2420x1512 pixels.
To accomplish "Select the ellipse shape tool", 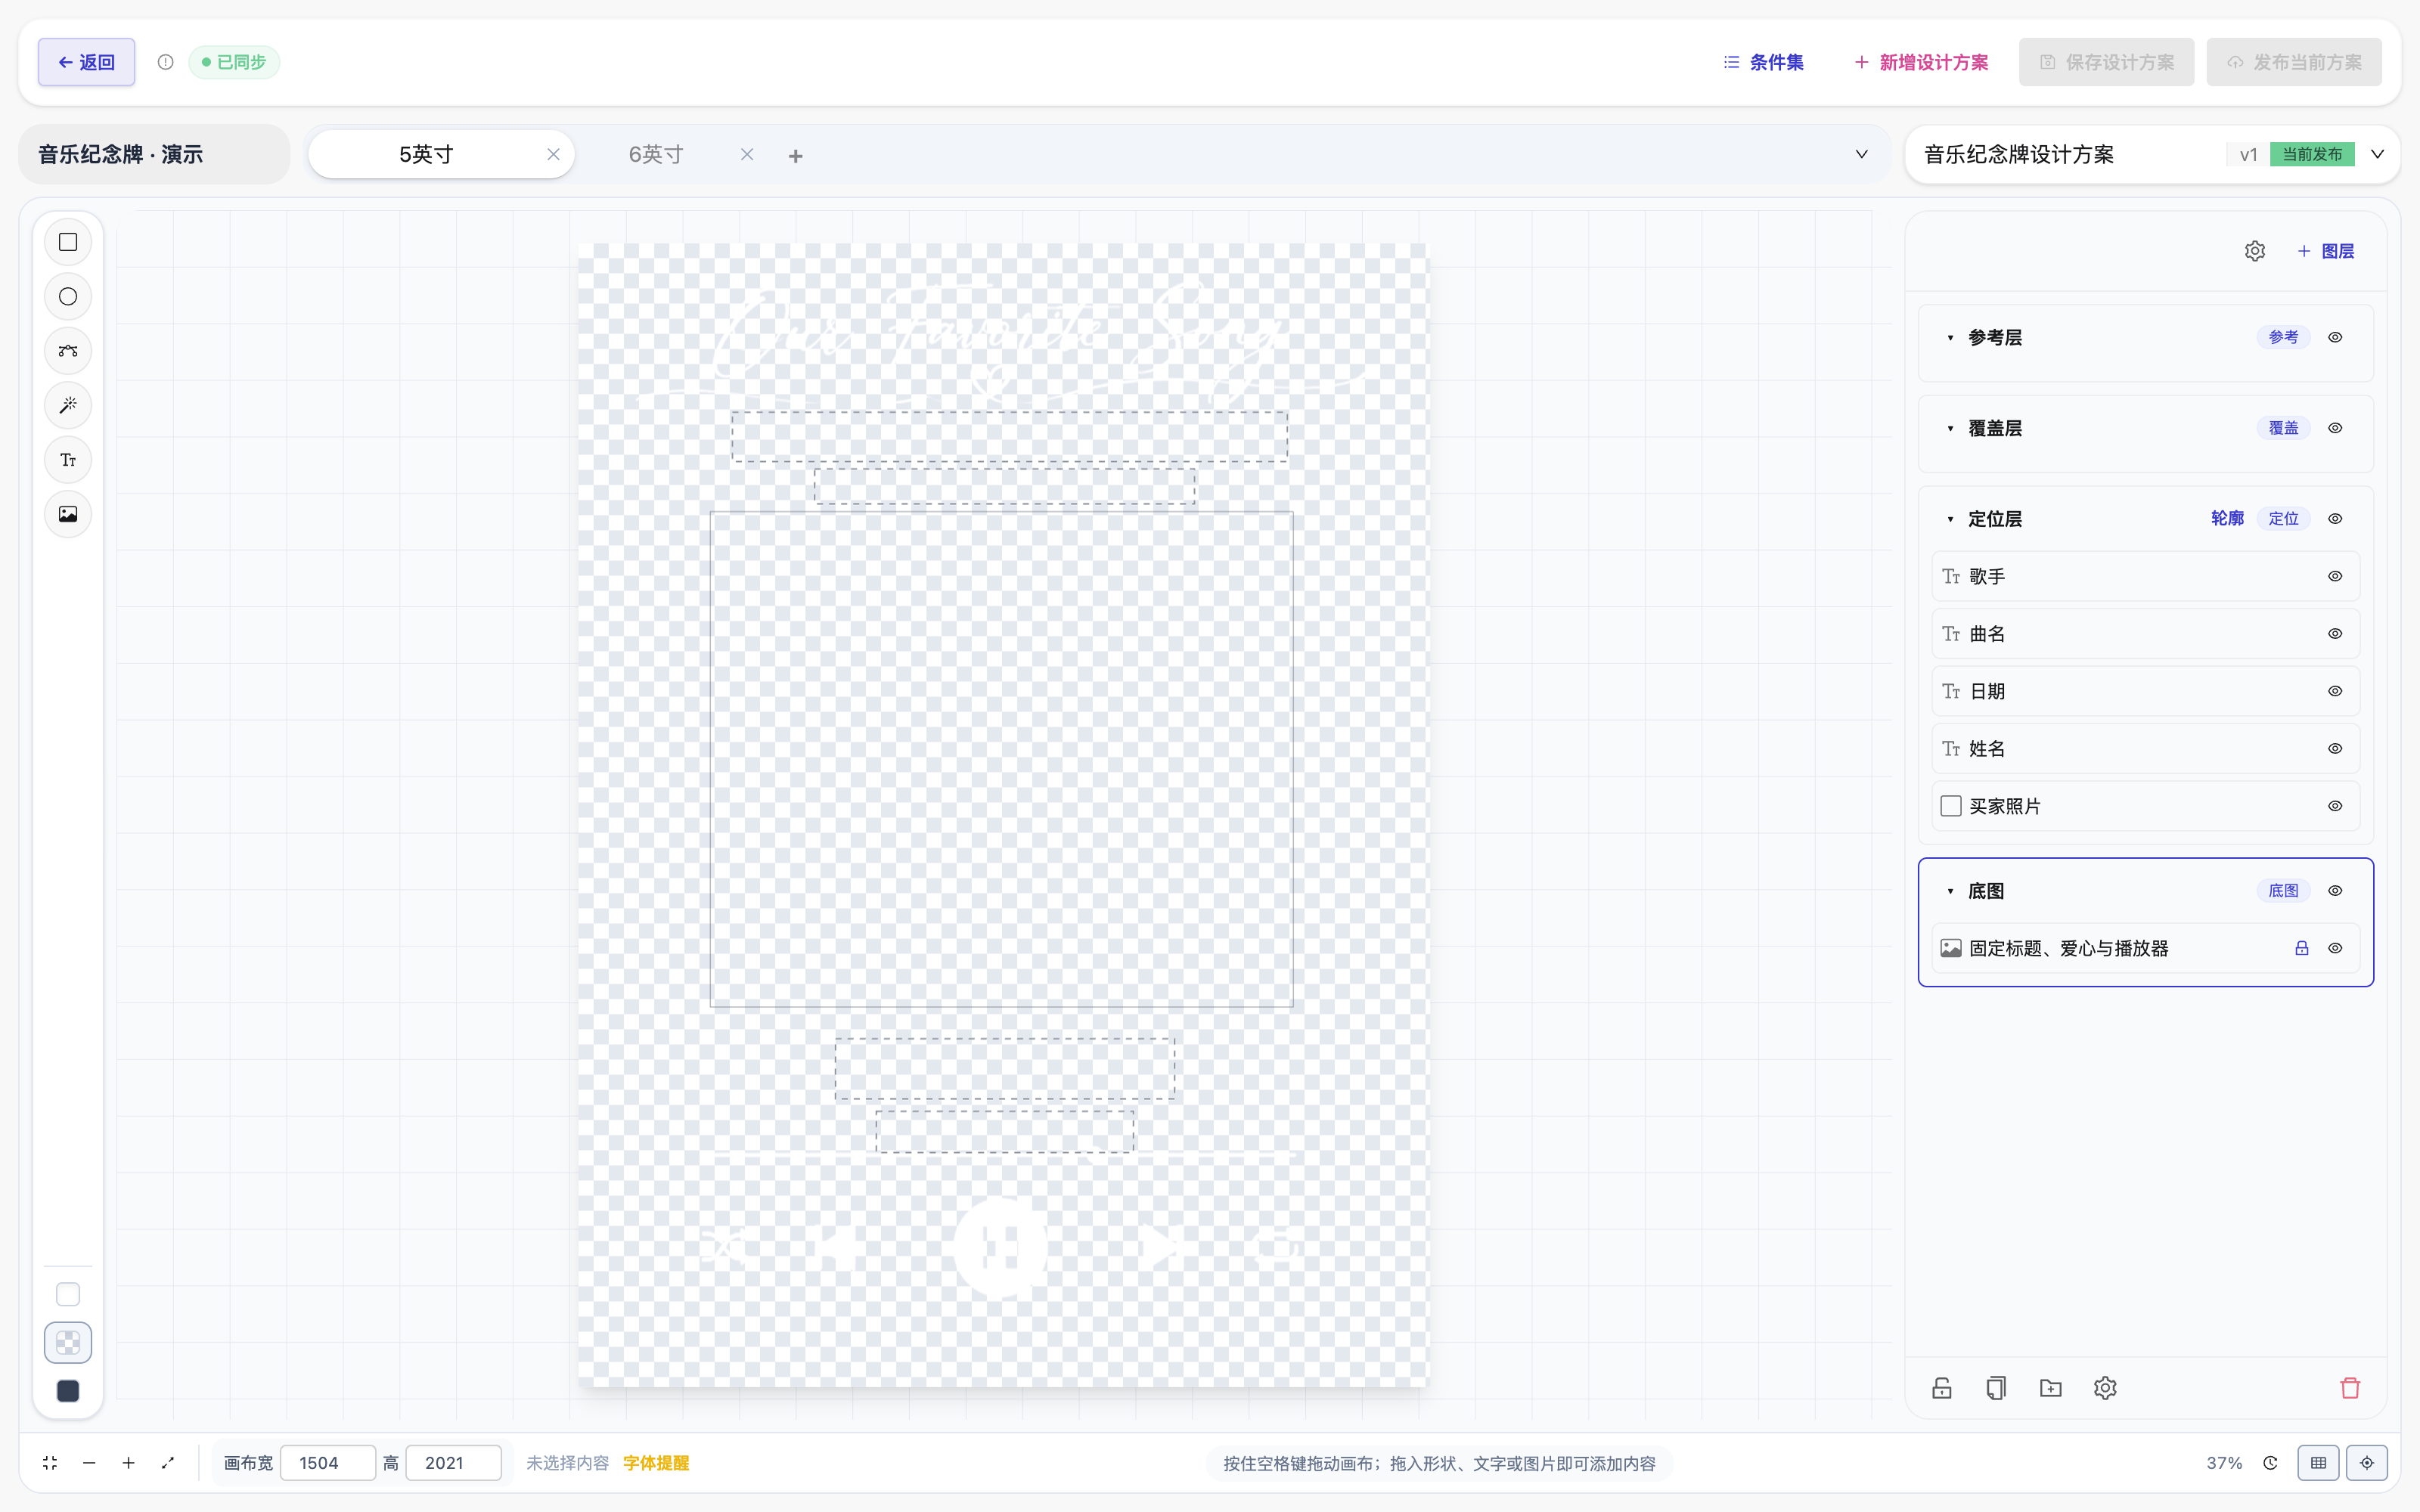I will point(68,297).
